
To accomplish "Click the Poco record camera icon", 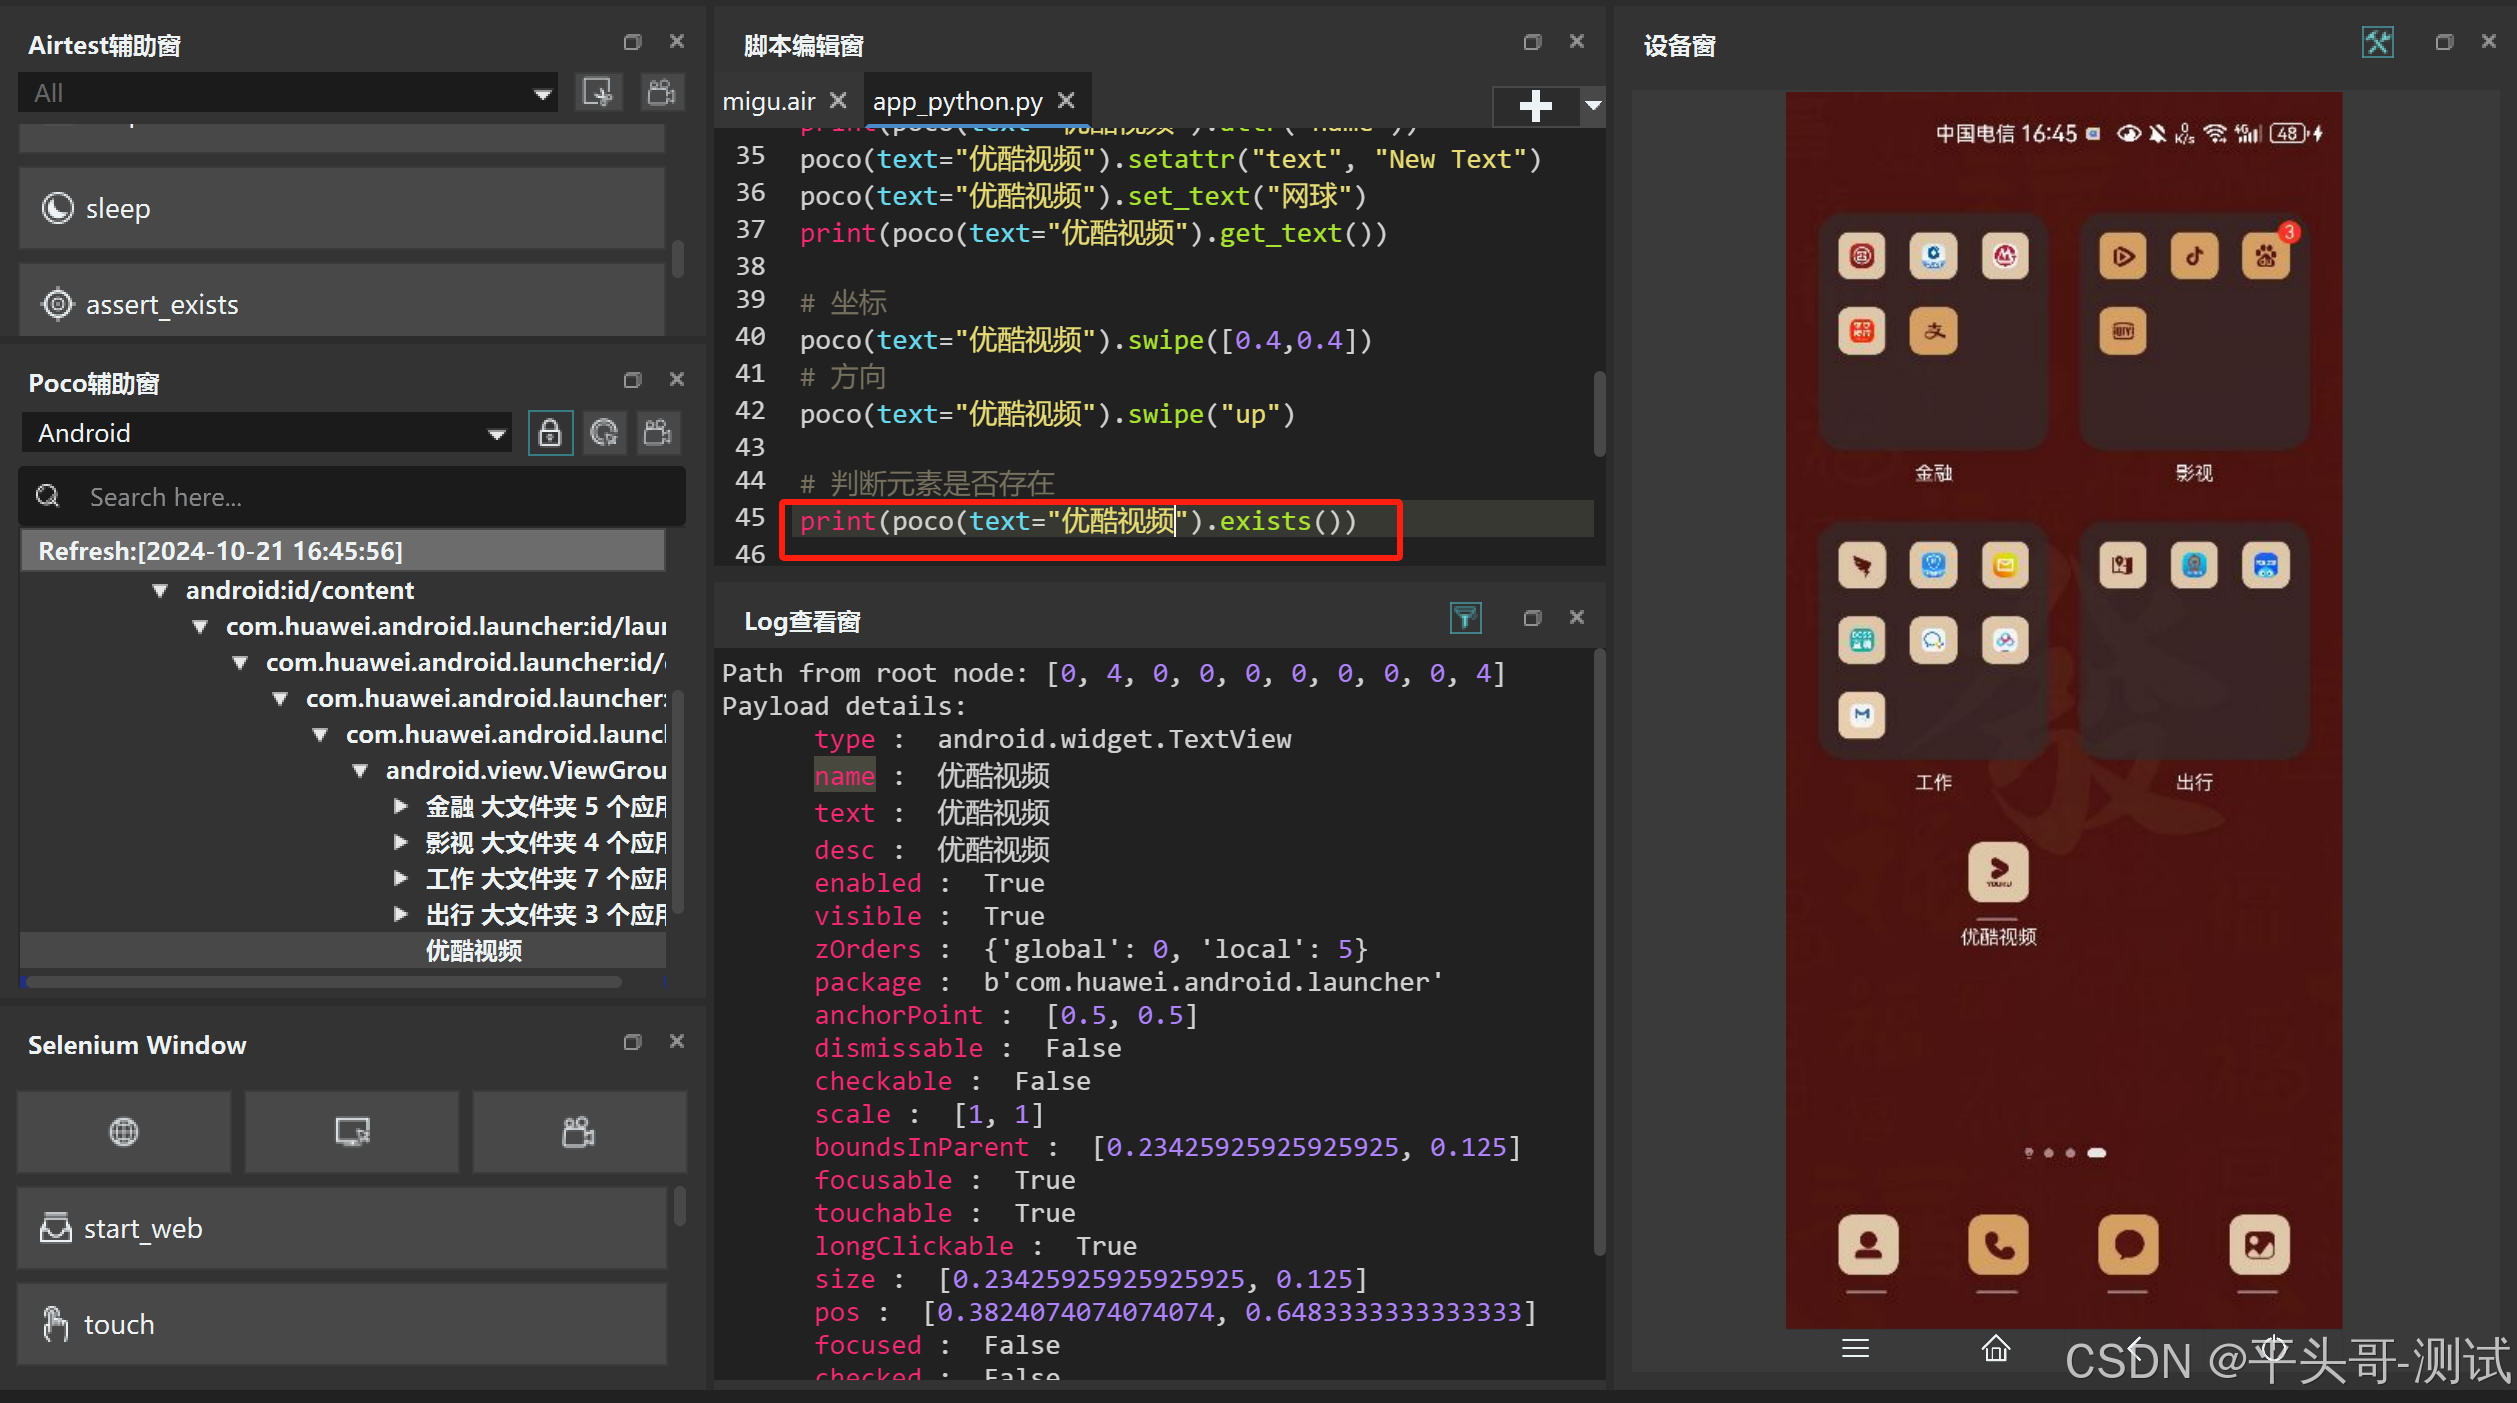I will coord(658,433).
